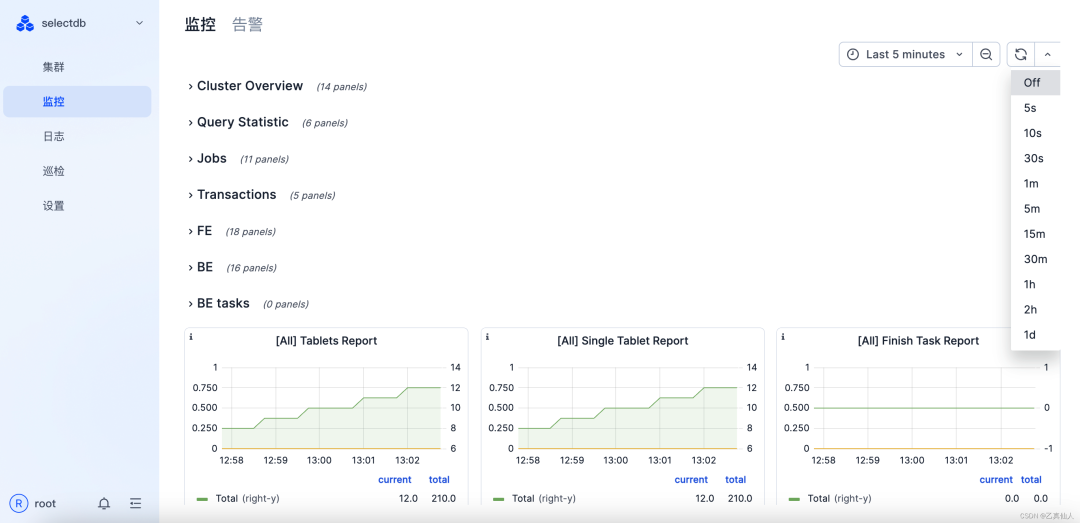Open the selectdb cluster switcher dropdown
The height and width of the screenshot is (523, 1080).
coord(139,23)
